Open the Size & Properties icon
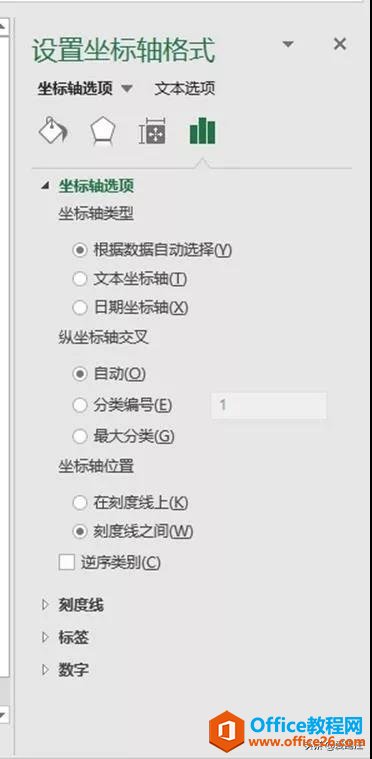The height and width of the screenshot is (759, 372). pyautogui.click(x=152, y=131)
